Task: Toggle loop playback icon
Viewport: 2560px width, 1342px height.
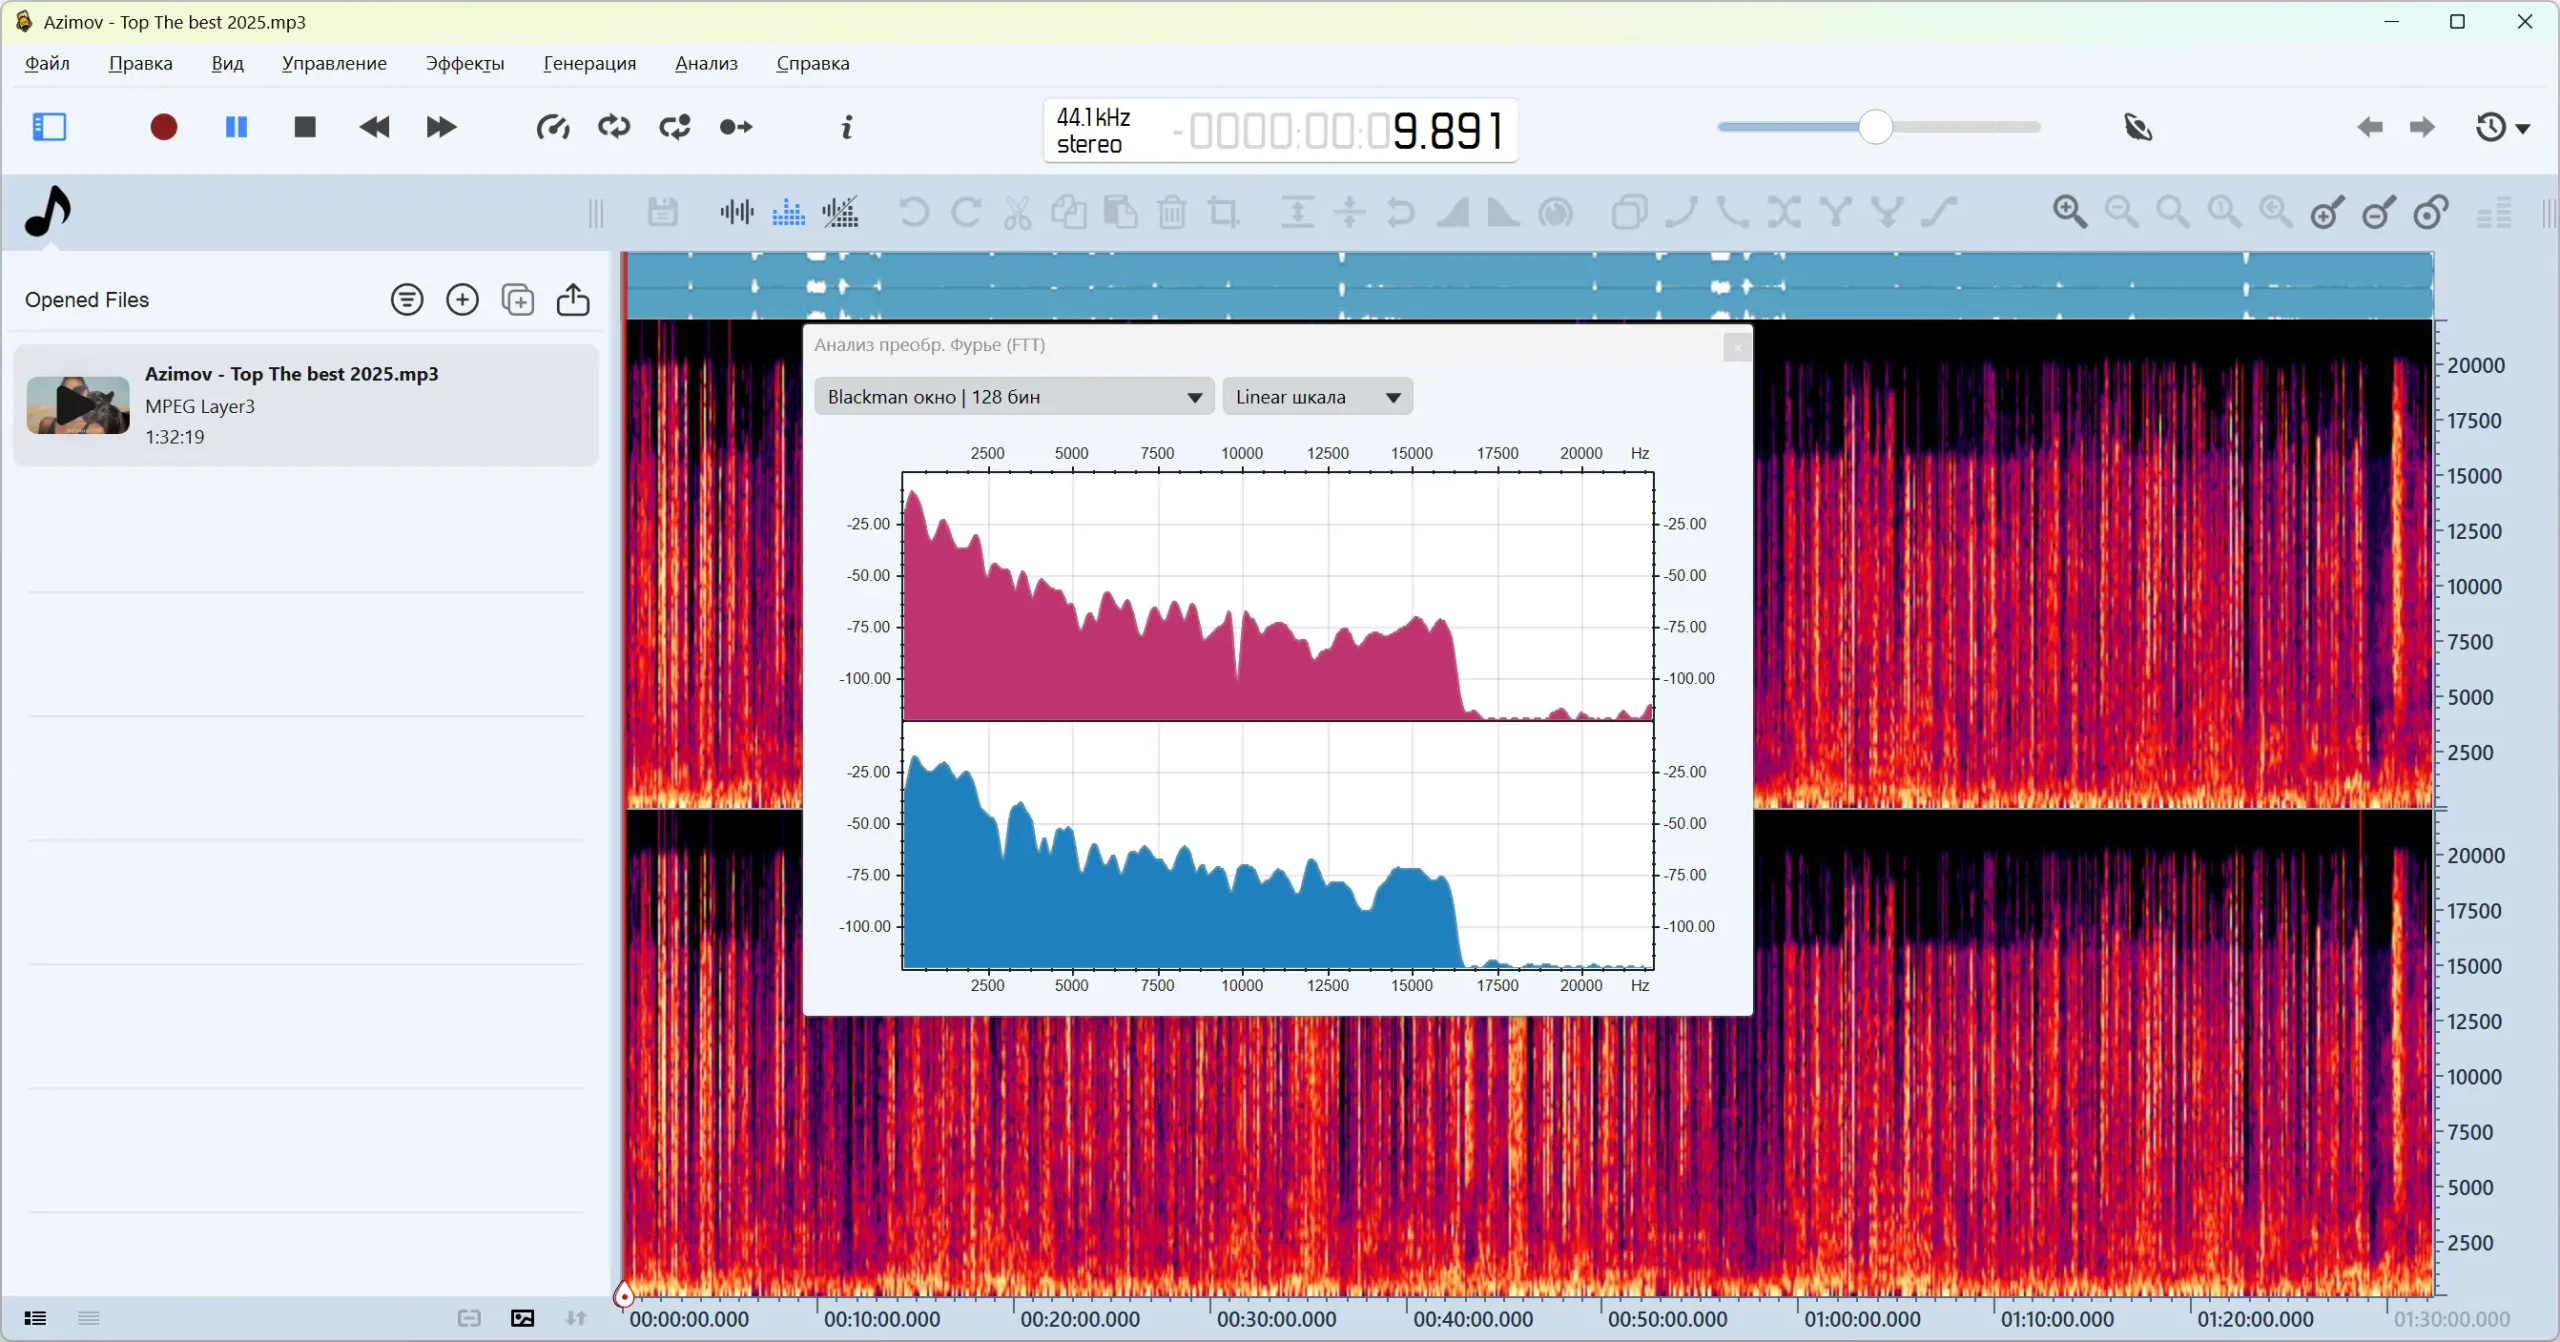Action: tap(614, 127)
